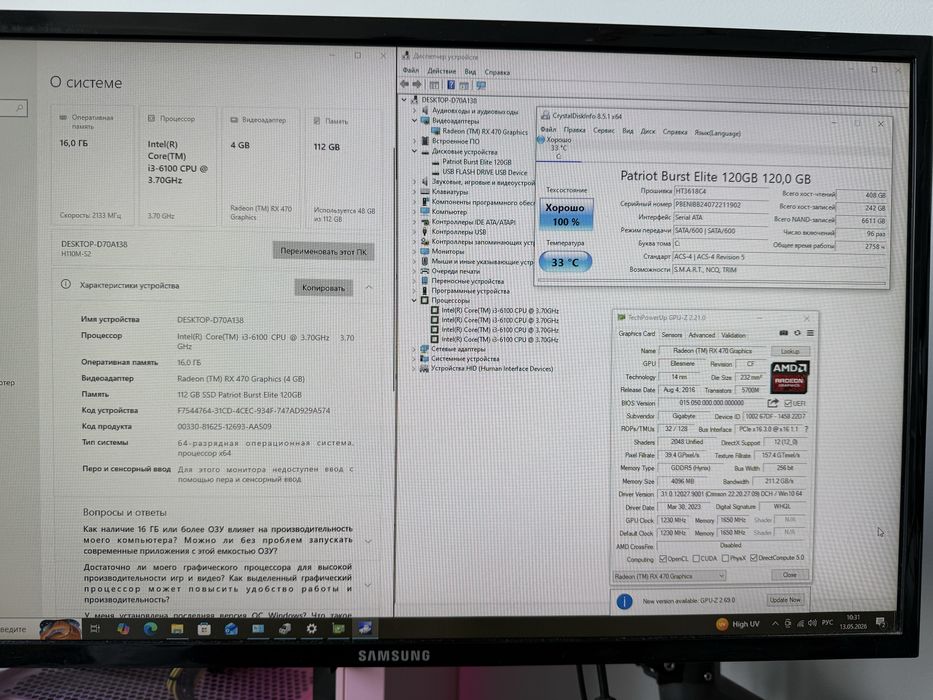The height and width of the screenshot is (700, 933).
Task: Select Radeon (TM) RX 470 Graphics tree item
Action: [x=484, y=132]
